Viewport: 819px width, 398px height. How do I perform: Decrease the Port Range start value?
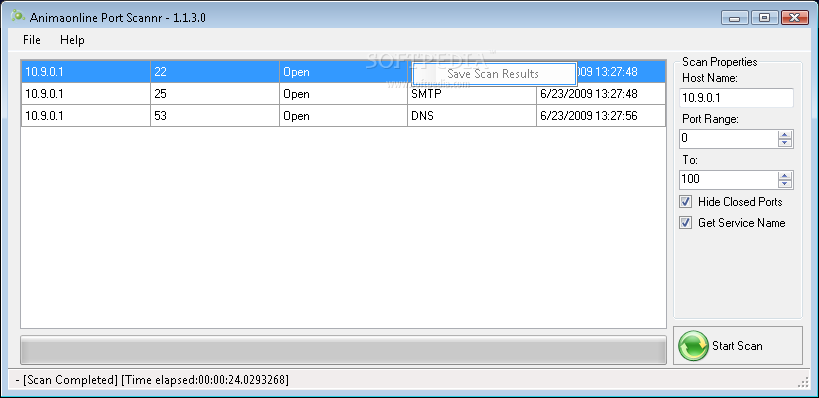pos(785,143)
